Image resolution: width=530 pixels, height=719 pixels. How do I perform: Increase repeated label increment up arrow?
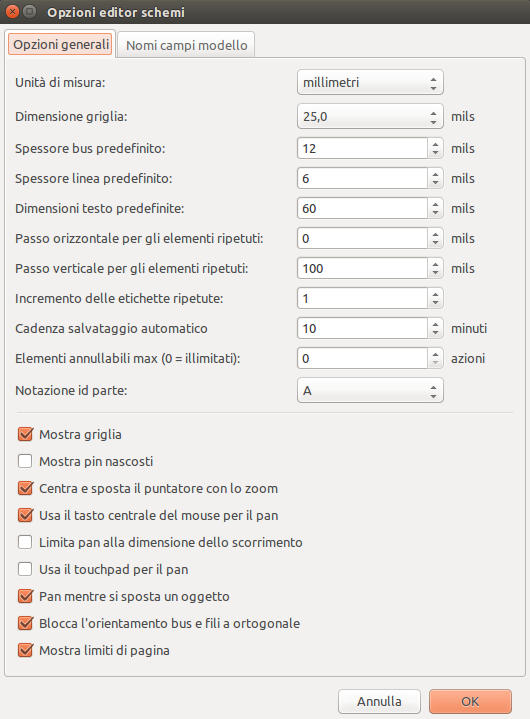coord(435,294)
